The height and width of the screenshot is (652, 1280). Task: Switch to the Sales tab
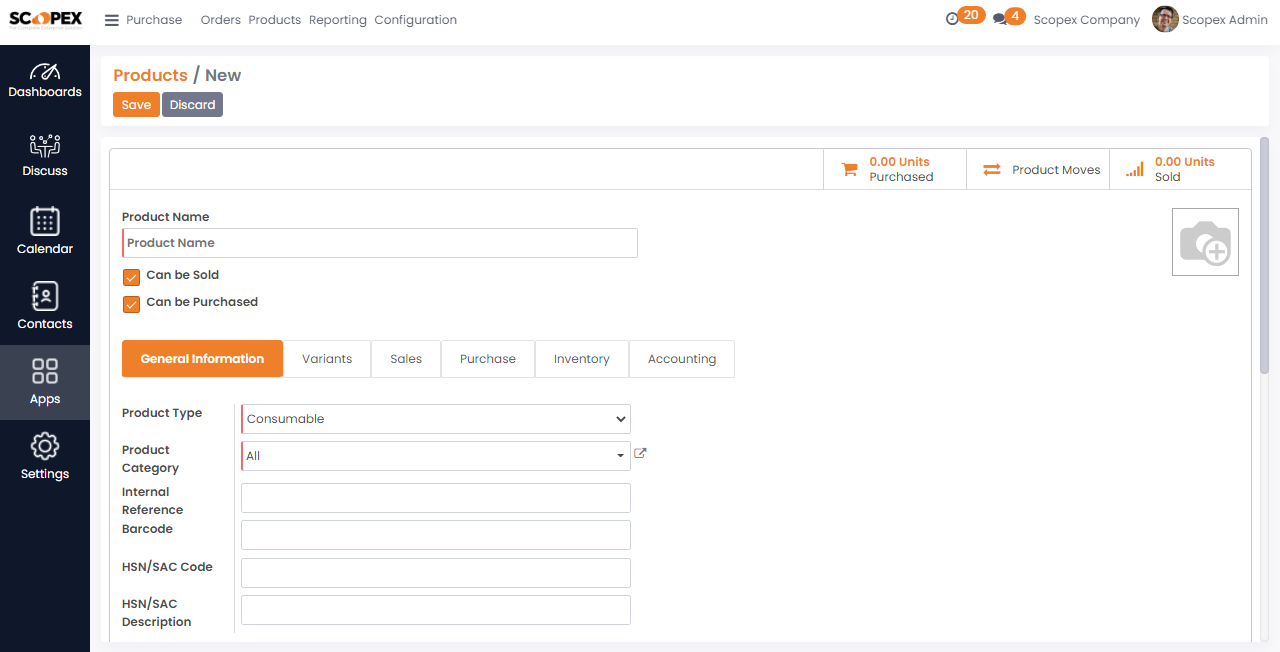pyautogui.click(x=406, y=359)
